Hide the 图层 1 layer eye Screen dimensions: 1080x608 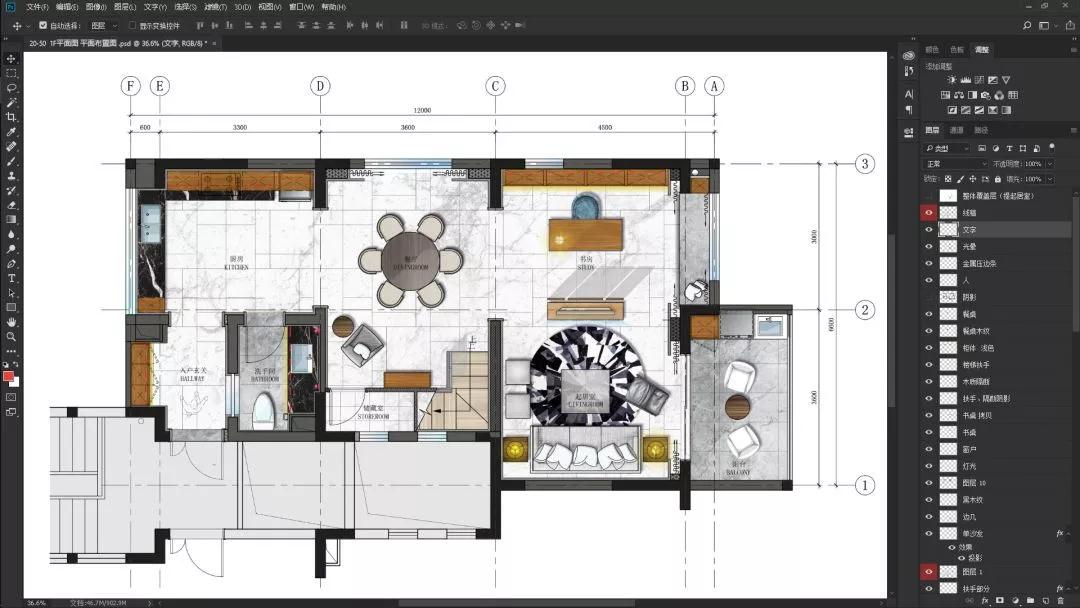tap(928, 572)
